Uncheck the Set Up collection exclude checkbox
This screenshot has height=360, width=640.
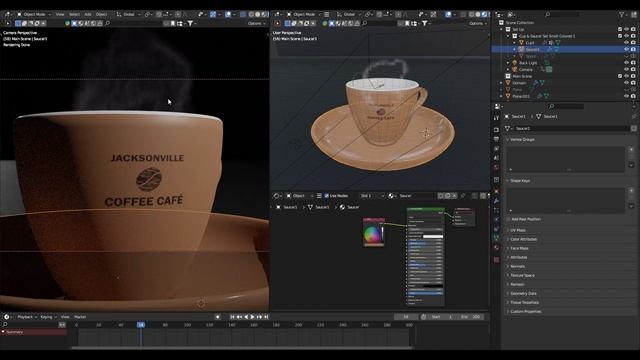(x=620, y=29)
